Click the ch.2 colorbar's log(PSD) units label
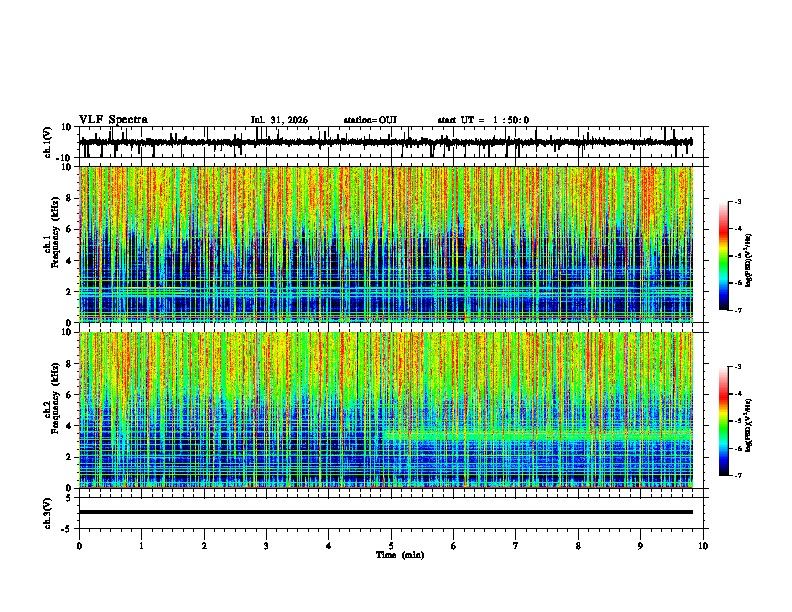792x612 pixels. tap(749, 425)
